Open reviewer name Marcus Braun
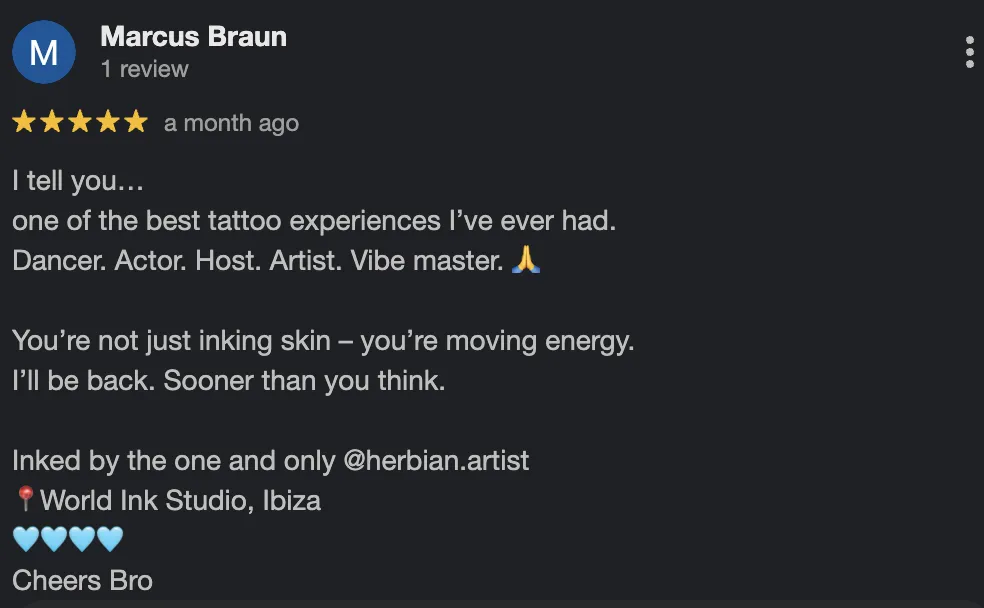Viewport: 984px width, 608px height. pos(193,37)
